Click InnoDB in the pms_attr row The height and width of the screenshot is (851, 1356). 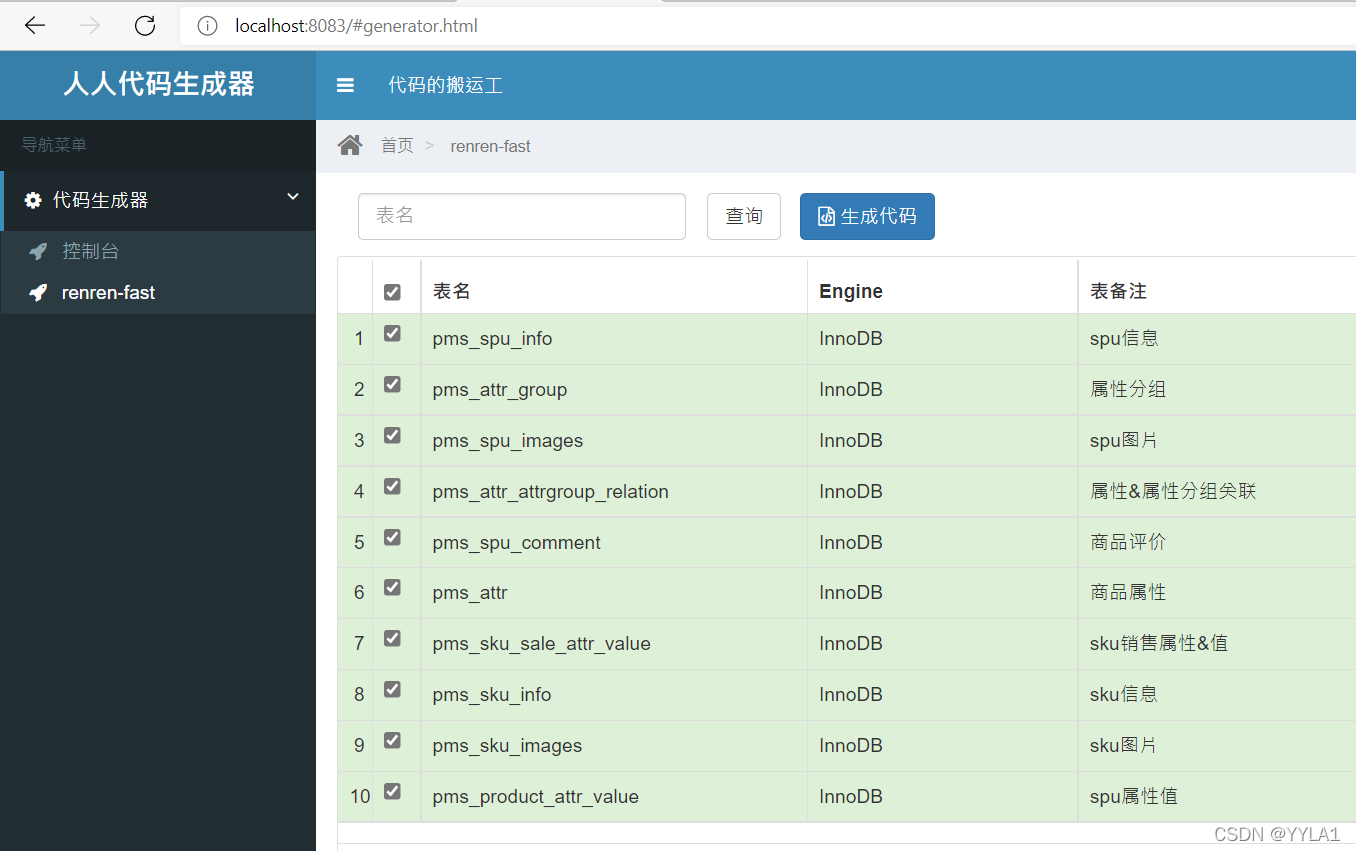point(851,593)
